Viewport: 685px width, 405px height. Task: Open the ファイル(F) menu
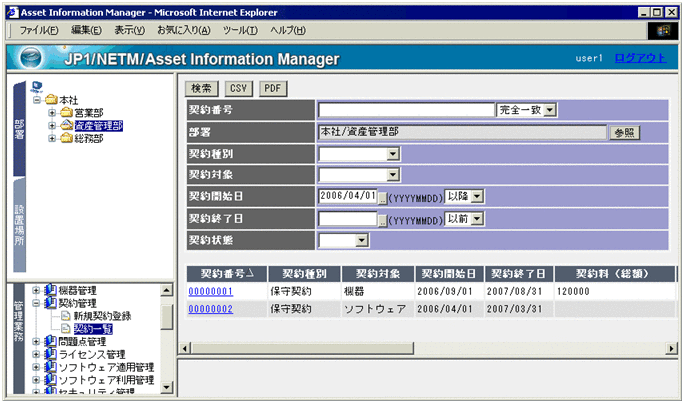click(38, 30)
